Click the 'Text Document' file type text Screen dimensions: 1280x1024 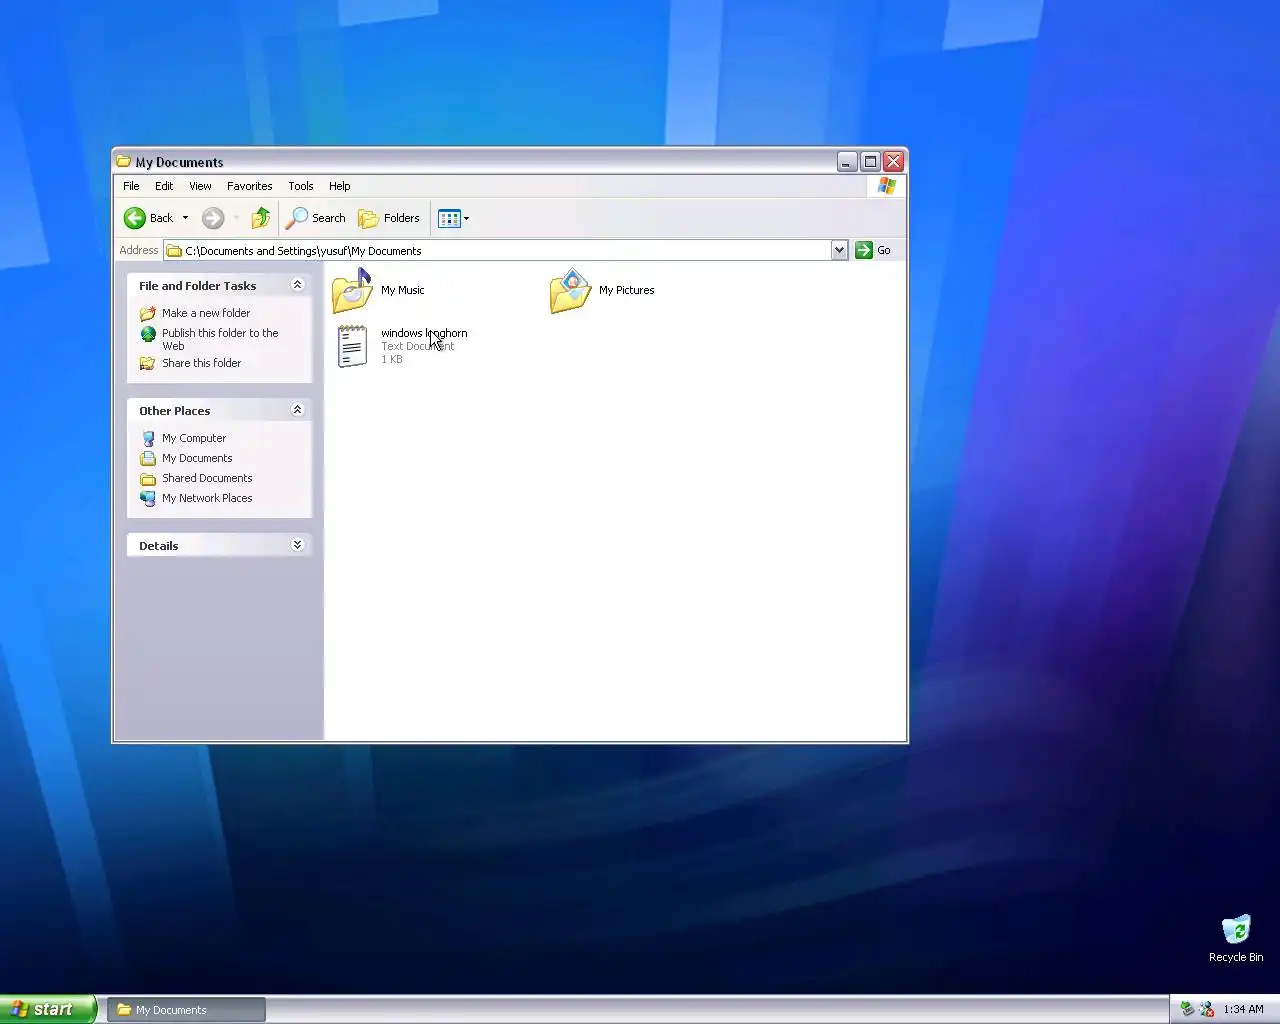tap(418, 346)
